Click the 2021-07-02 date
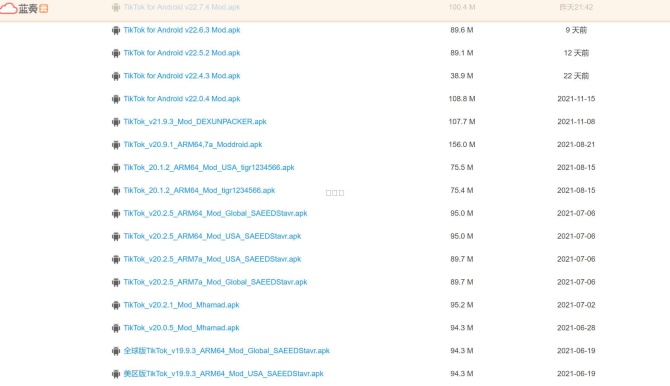Screen dimensions: 670x386 tap(576, 305)
